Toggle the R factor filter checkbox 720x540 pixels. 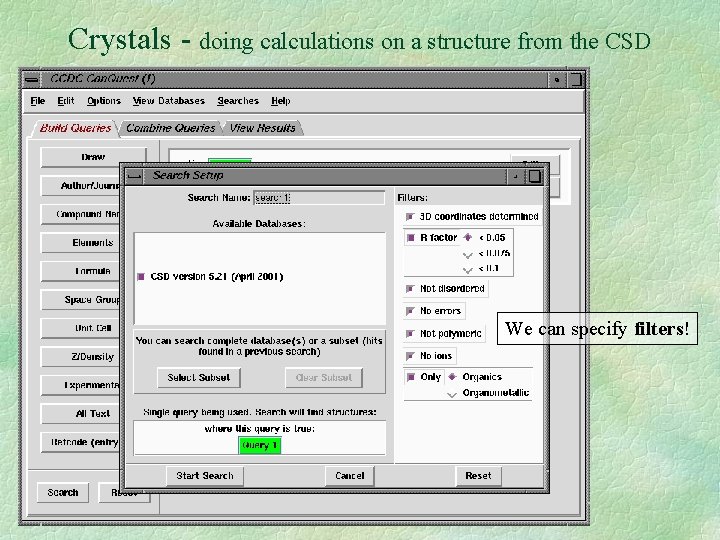(x=411, y=237)
